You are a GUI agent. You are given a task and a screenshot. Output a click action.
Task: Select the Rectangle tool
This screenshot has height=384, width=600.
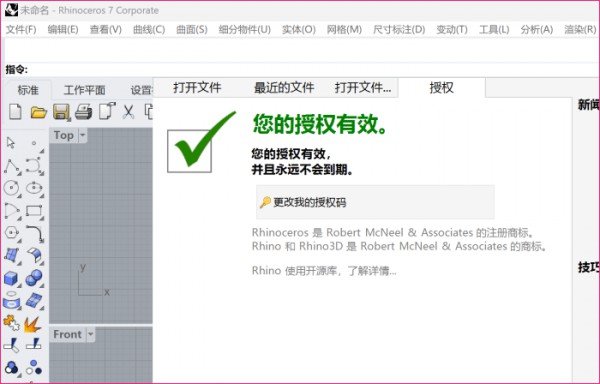34,211
